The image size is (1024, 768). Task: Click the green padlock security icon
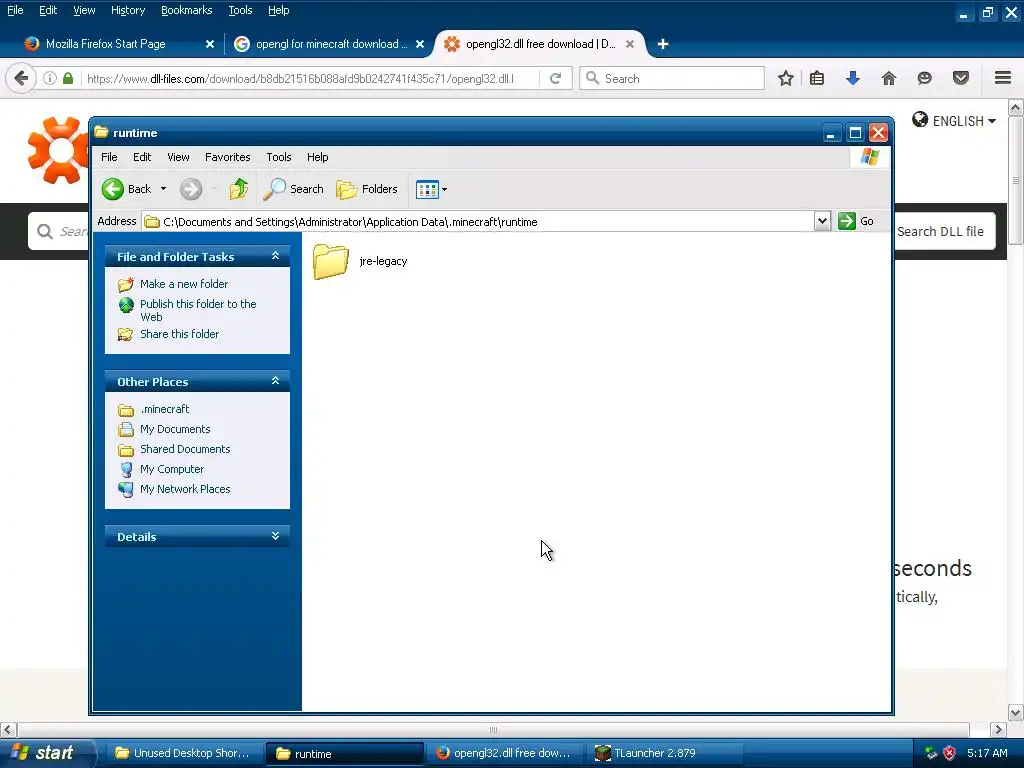tap(68, 79)
